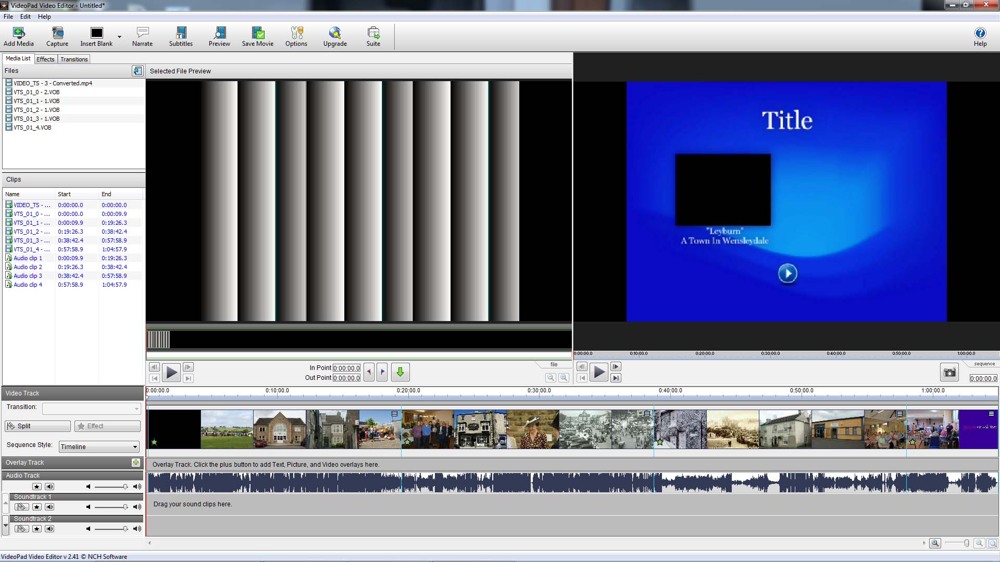This screenshot has width=1000, height=562.
Task: Open the Edit menu
Action: (x=25, y=17)
